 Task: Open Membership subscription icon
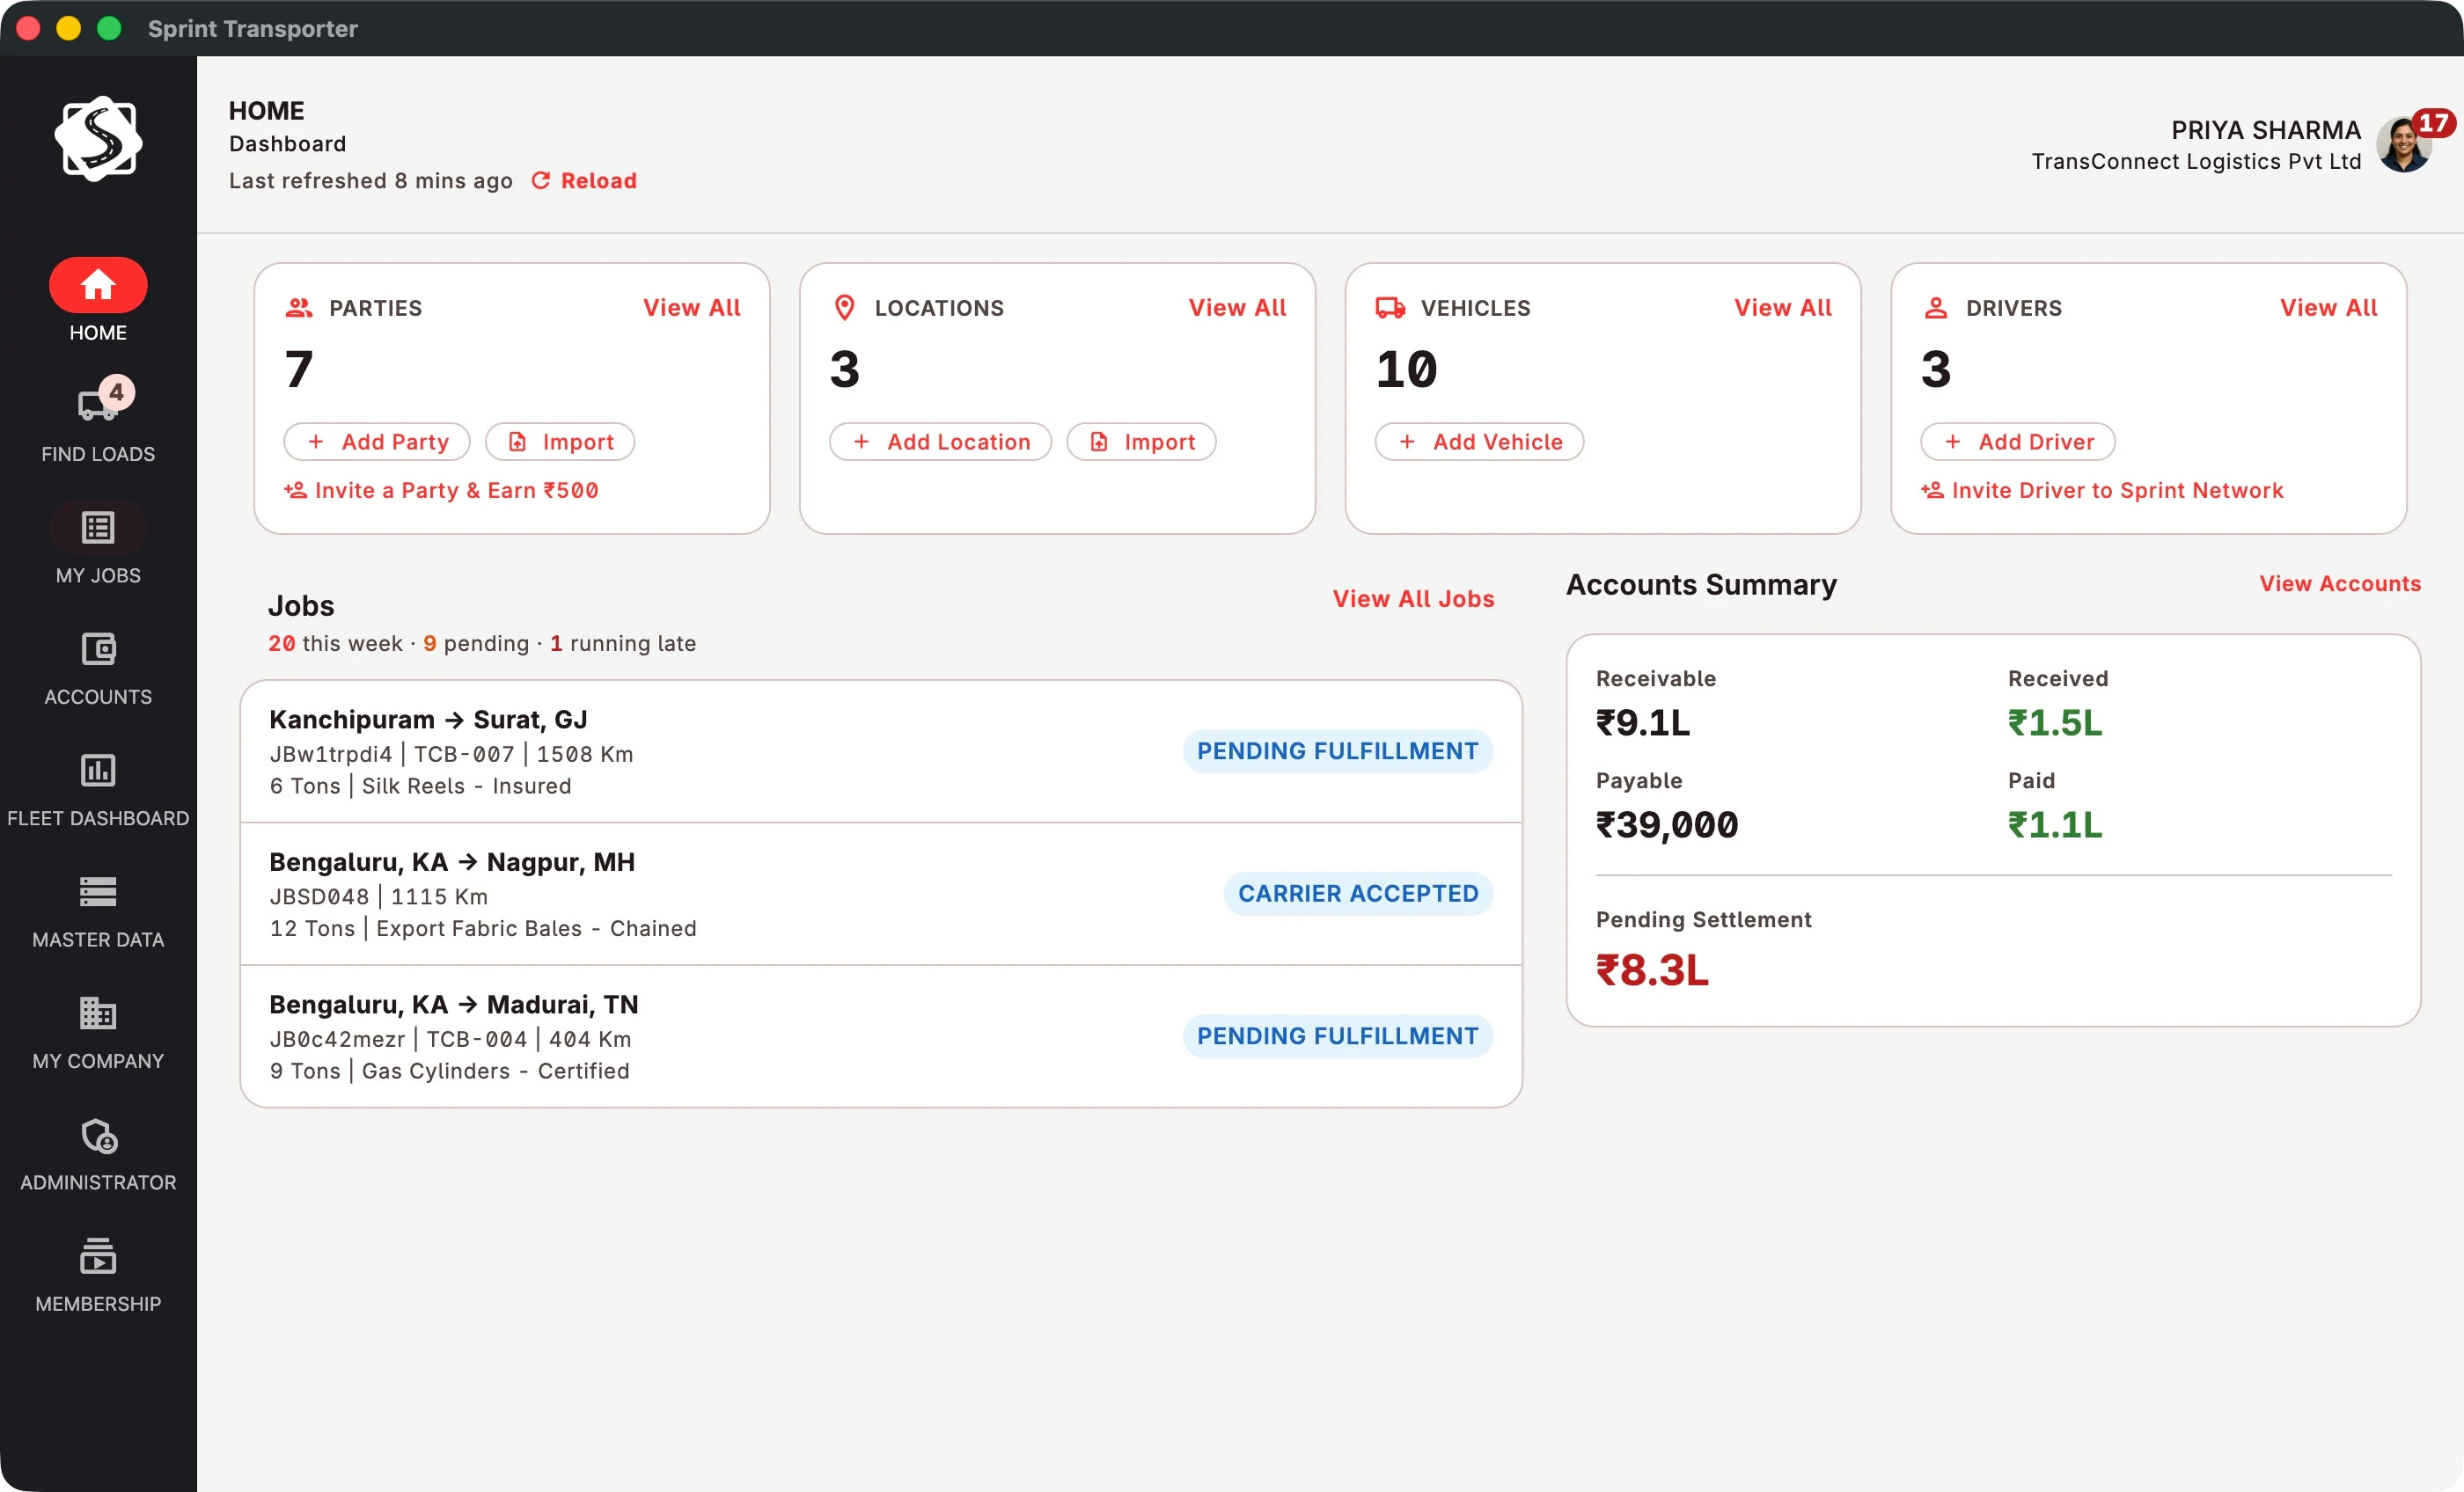(x=98, y=1256)
